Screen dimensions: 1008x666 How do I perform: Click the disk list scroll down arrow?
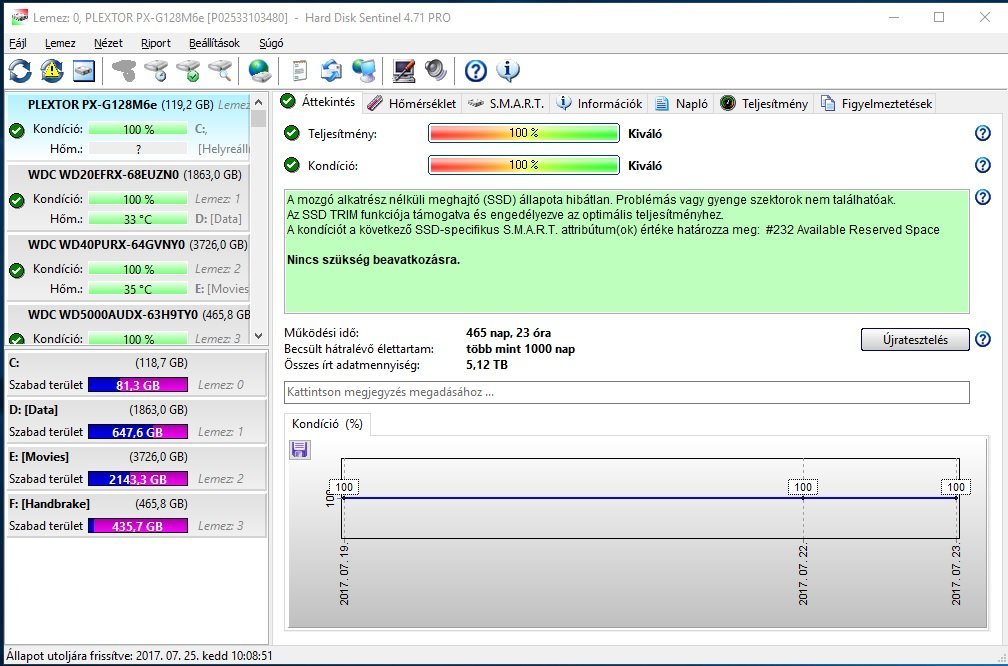click(x=258, y=336)
